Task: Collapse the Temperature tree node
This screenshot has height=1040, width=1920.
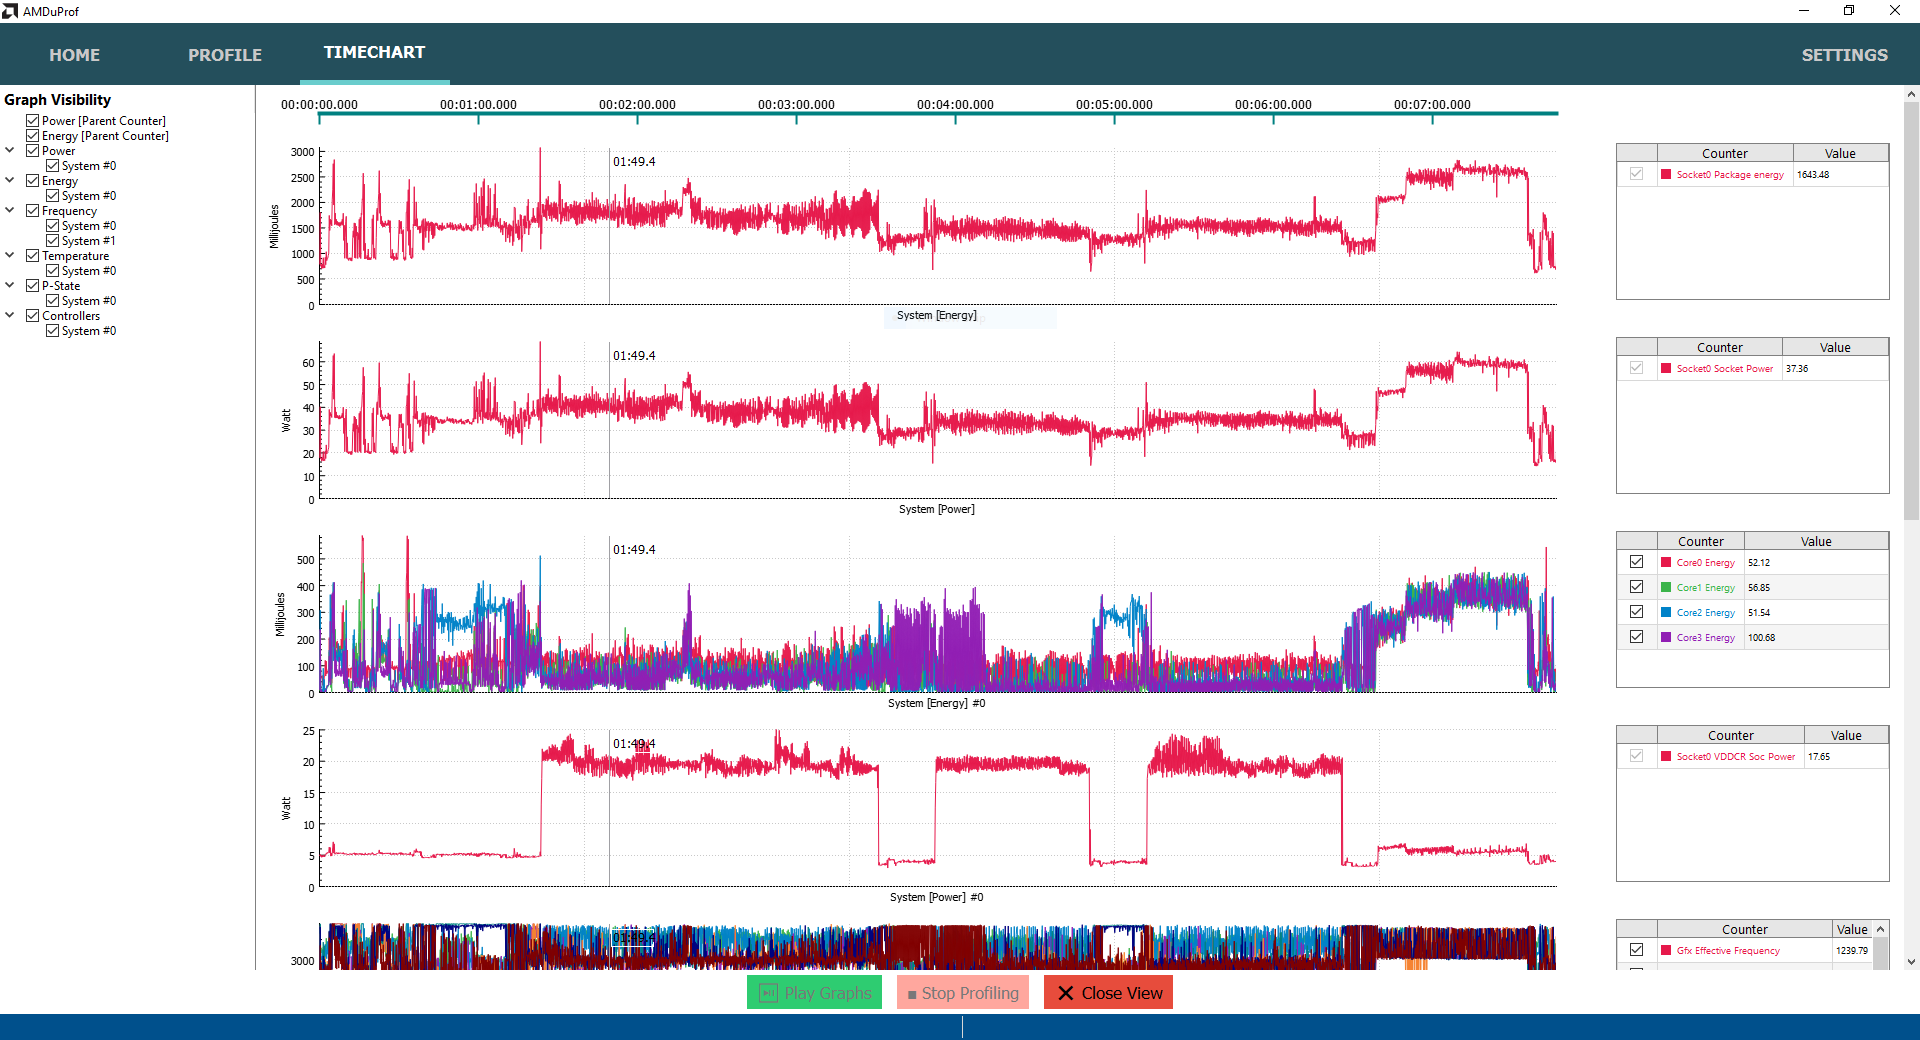Action: click(10, 255)
